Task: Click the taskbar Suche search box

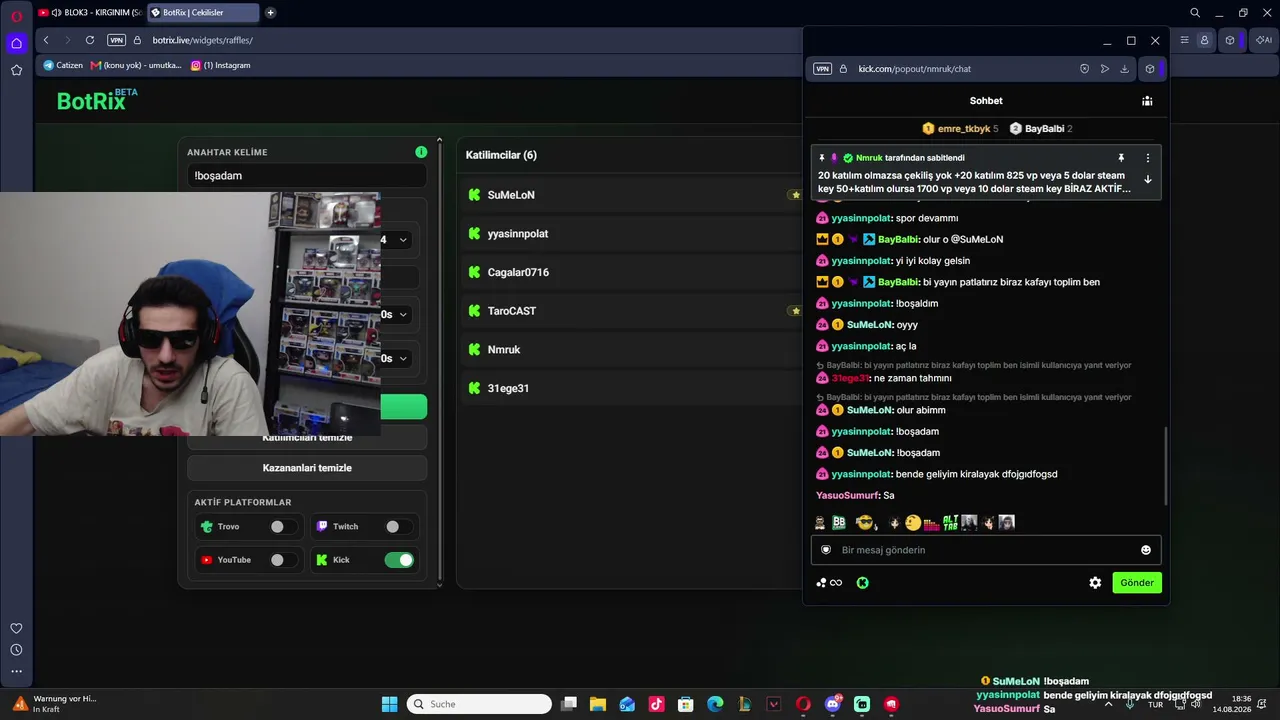Action: [480, 704]
